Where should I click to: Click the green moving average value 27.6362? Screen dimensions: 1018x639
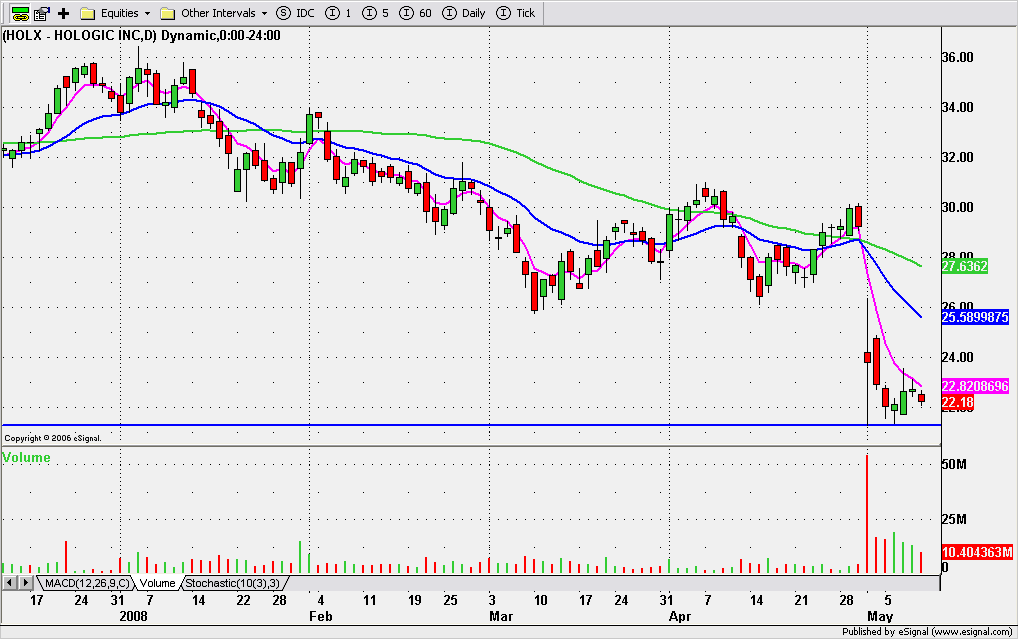point(965,266)
